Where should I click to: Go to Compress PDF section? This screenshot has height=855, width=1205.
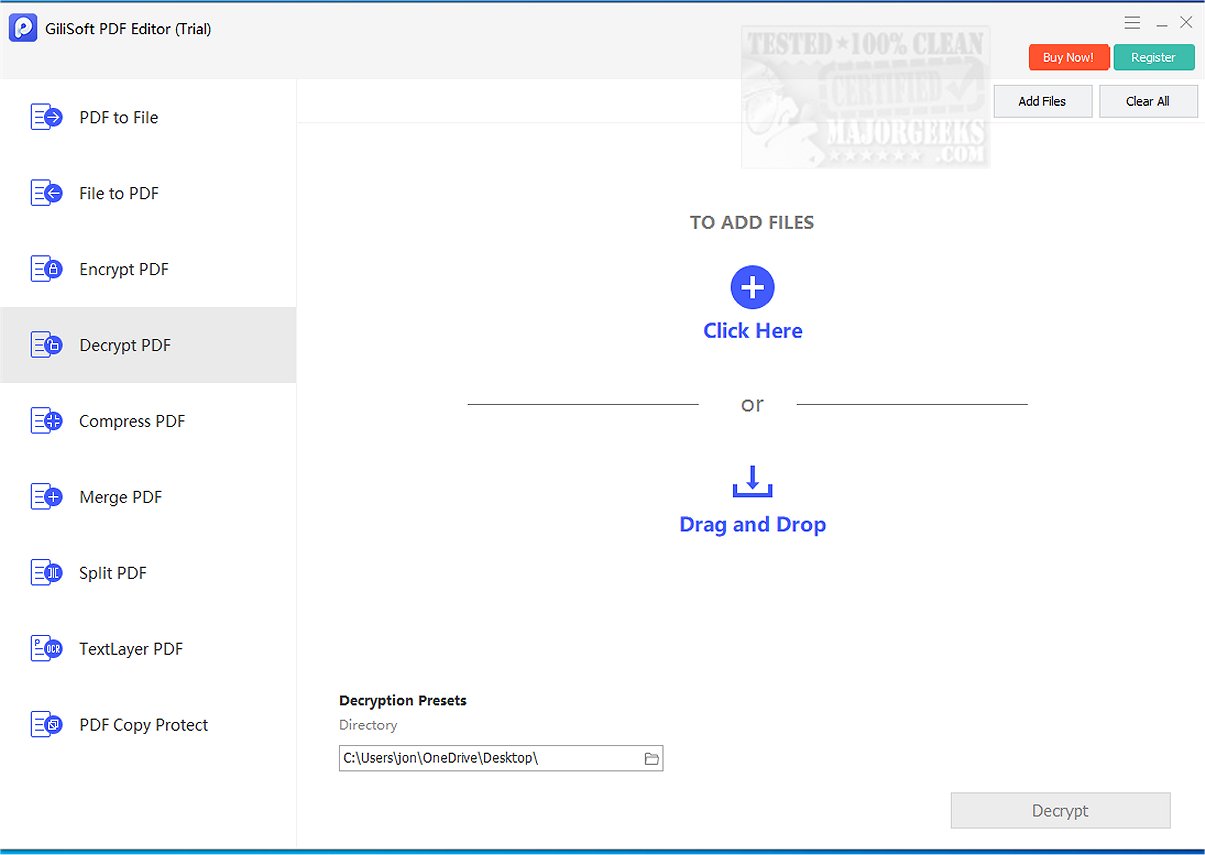pyautogui.click(x=148, y=421)
